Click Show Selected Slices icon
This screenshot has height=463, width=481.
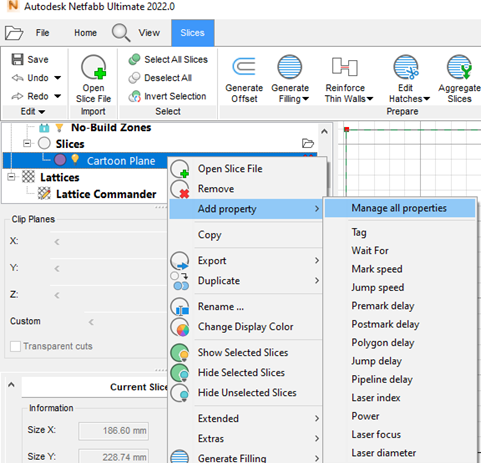(180, 353)
